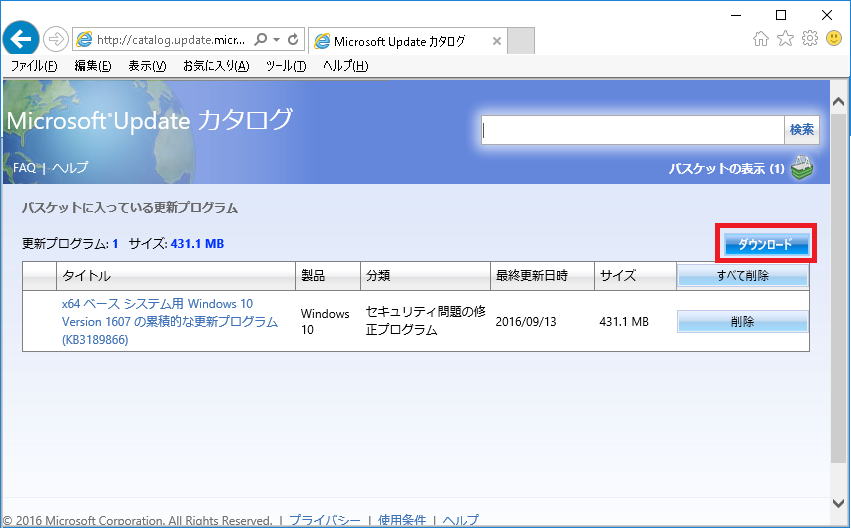Click the smiley feedback icon

[834, 39]
